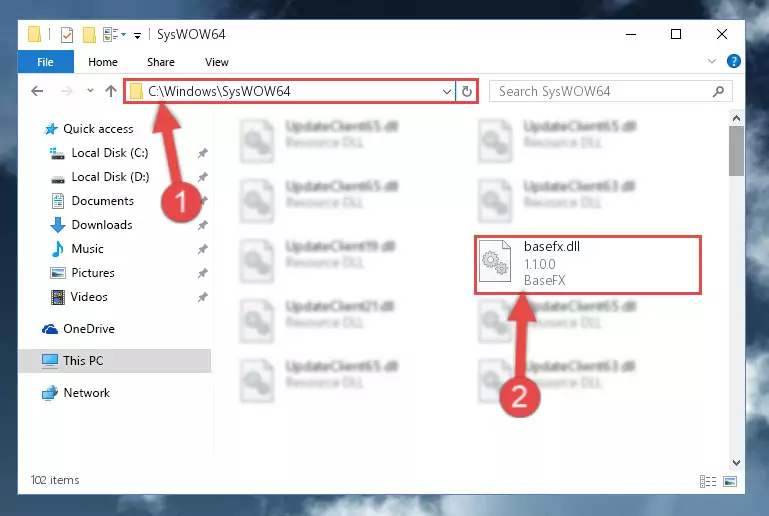The height and width of the screenshot is (516, 769).
Task: Open the address bar history dropdown
Action: tap(447, 91)
